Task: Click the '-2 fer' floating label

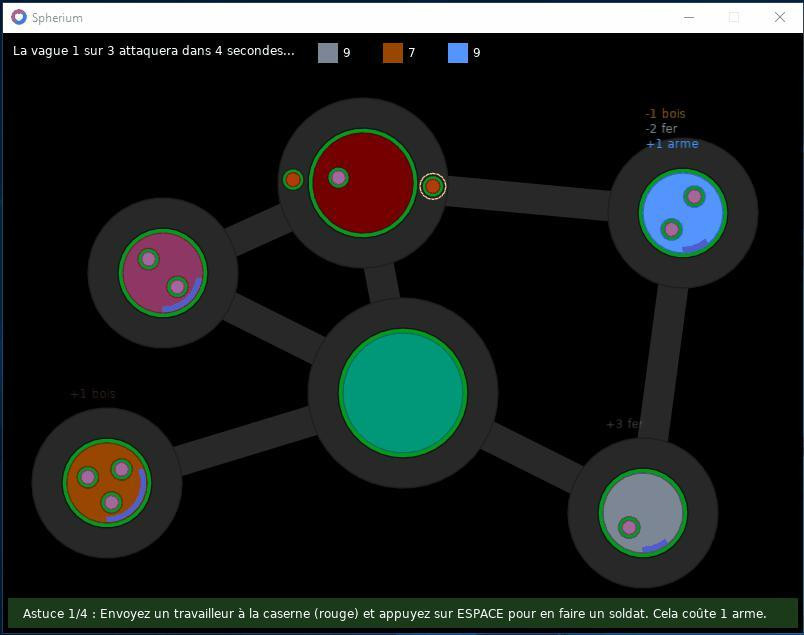Action: (661, 129)
